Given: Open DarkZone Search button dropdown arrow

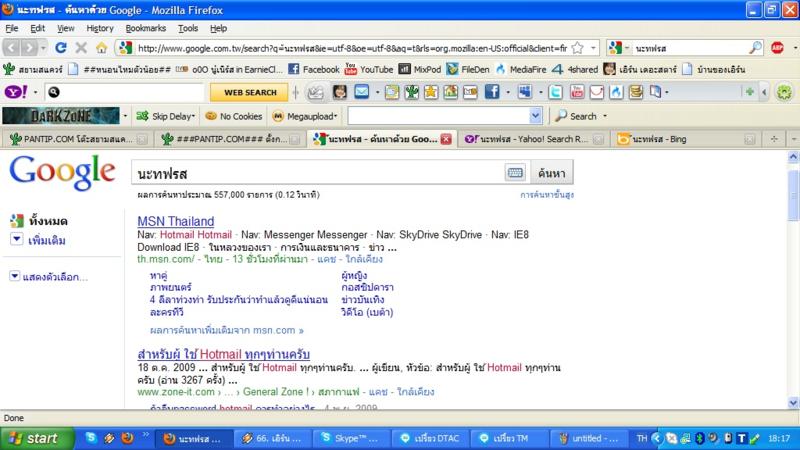Looking at the screenshot, I should point(605,116).
